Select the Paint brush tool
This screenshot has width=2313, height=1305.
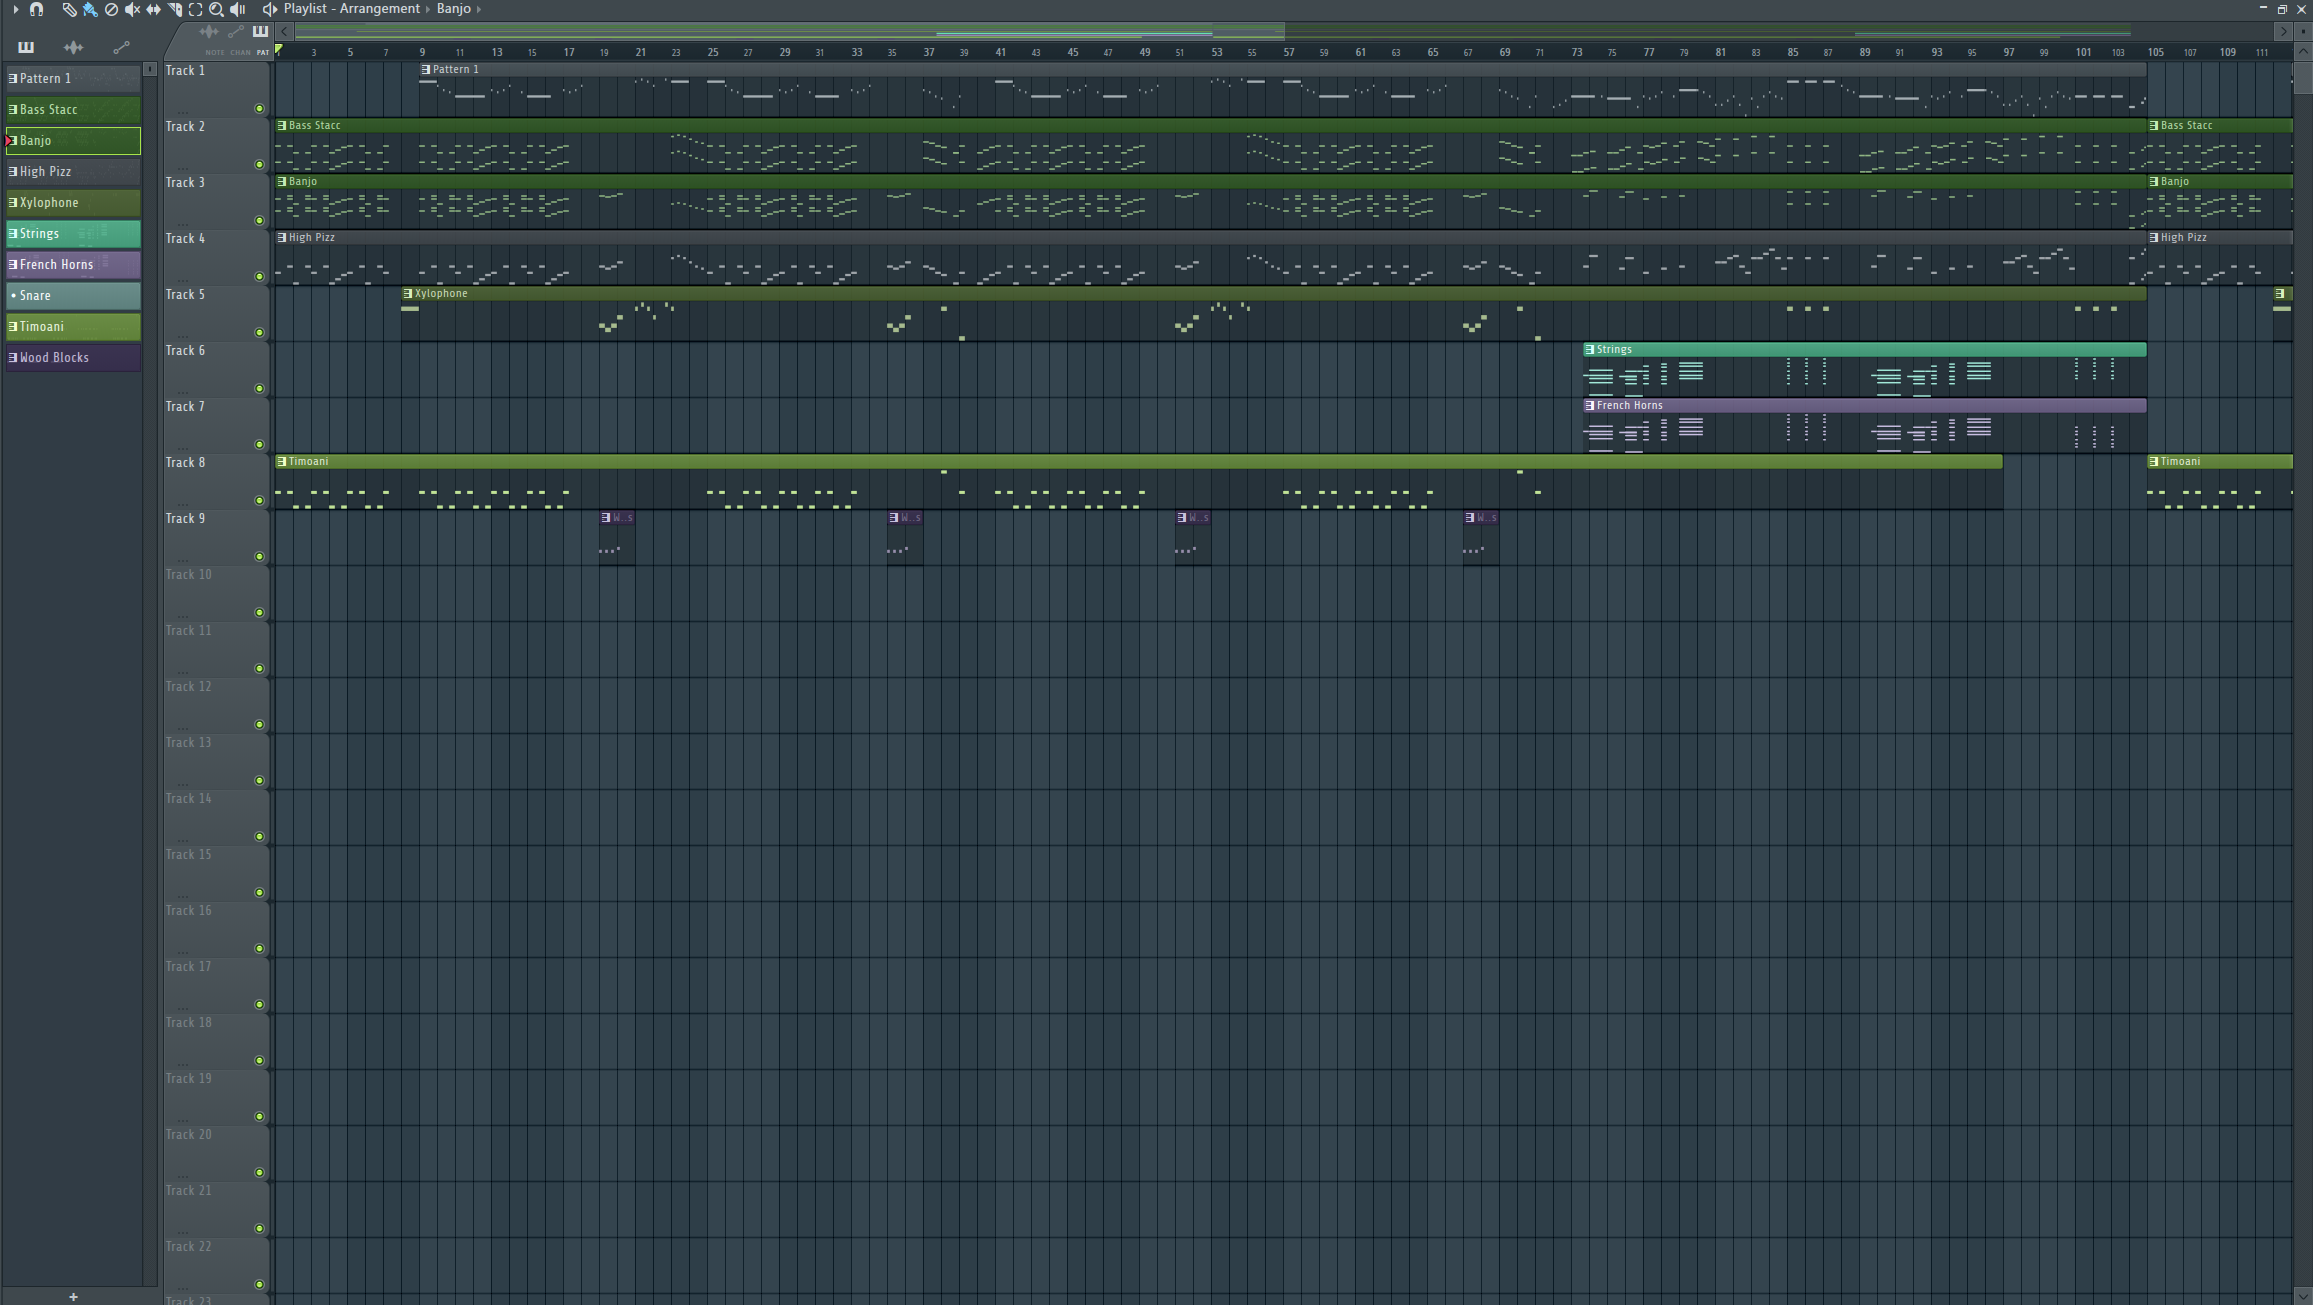point(90,9)
